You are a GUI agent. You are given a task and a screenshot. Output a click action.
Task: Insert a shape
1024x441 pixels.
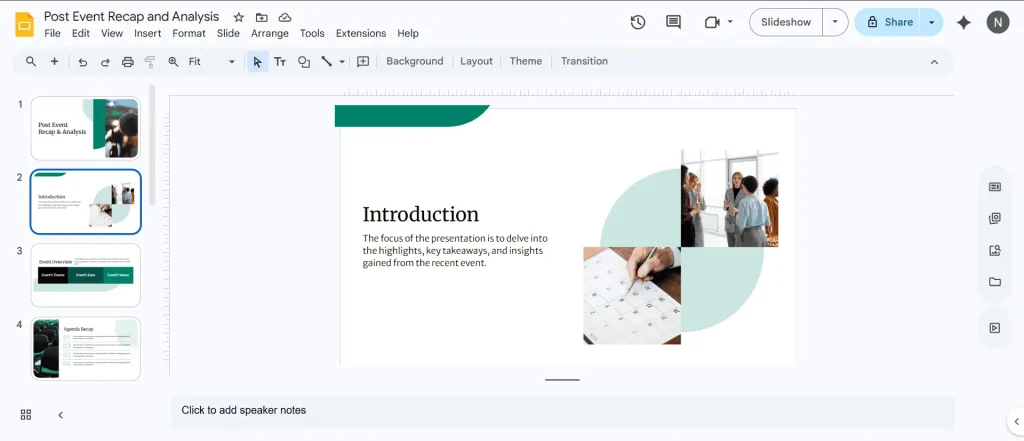coord(304,62)
